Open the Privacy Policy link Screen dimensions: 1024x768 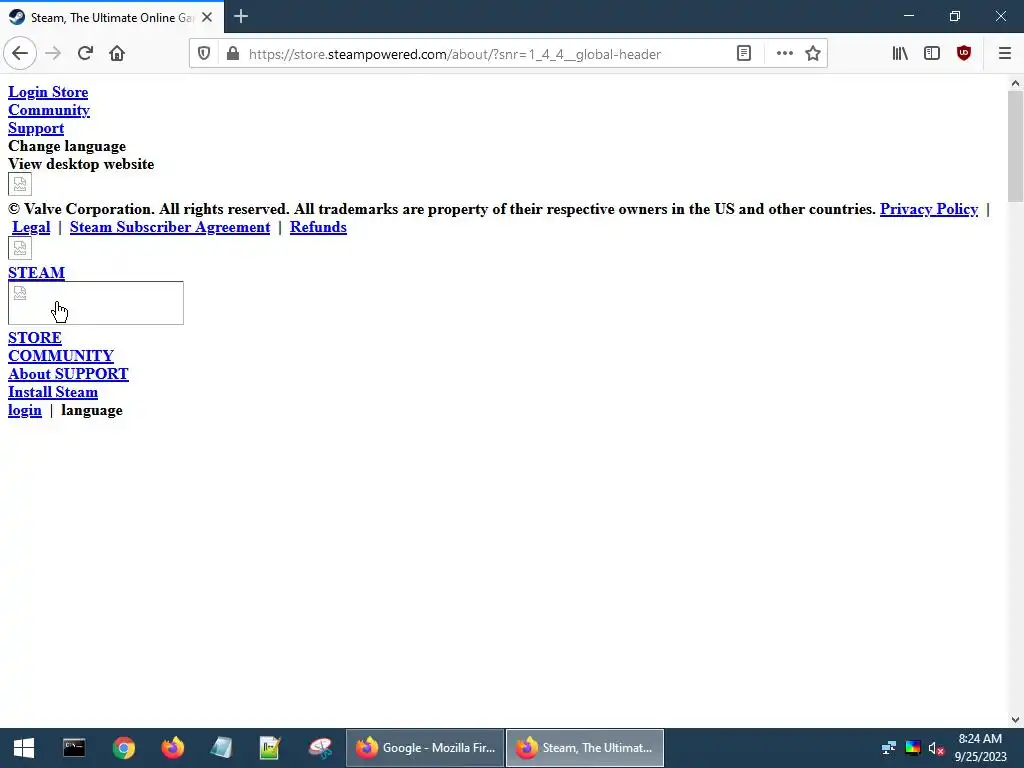(929, 209)
